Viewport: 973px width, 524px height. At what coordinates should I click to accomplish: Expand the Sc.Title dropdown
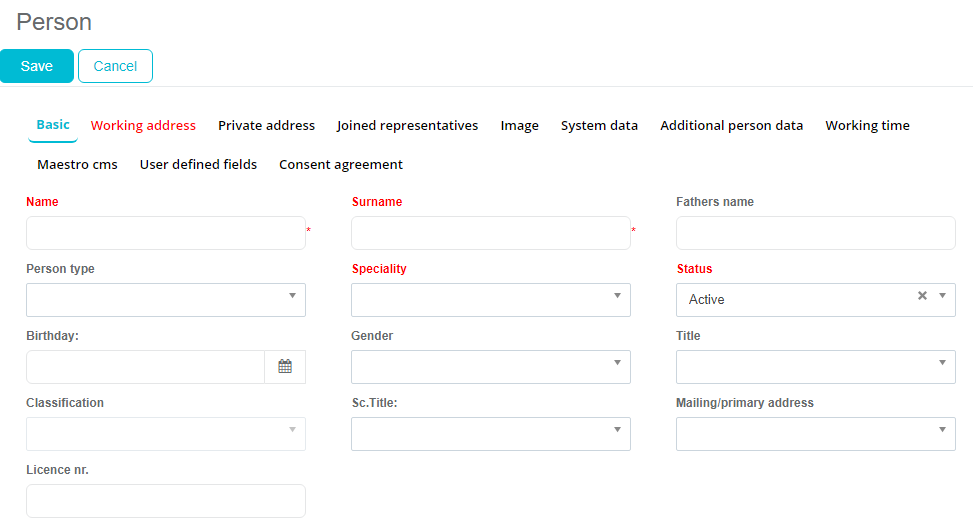(617, 430)
